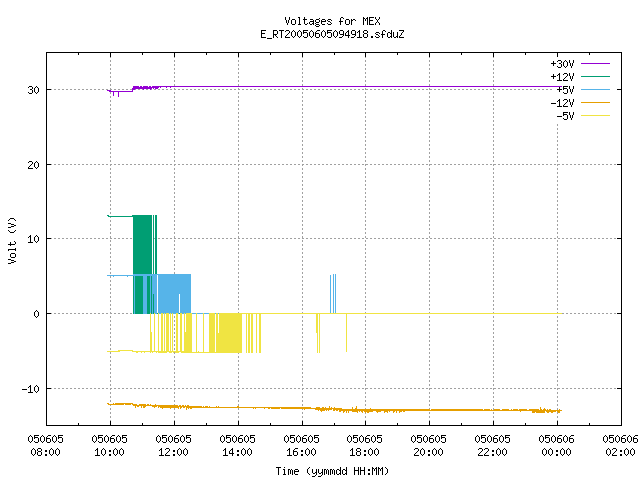This screenshot has height=480, width=640.
Task: Click the yellow -5V legend line sample
Action: click(596, 116)
